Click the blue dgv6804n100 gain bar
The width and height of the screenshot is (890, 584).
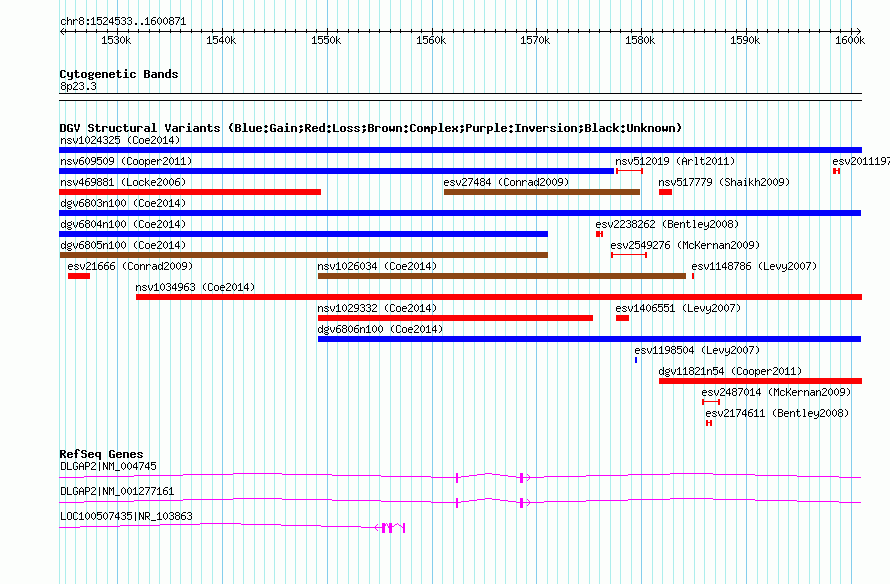coord(304,234)
